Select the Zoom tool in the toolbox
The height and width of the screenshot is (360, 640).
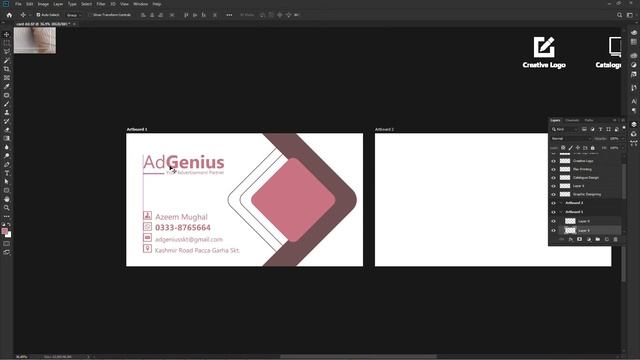[x=7, y=208]
